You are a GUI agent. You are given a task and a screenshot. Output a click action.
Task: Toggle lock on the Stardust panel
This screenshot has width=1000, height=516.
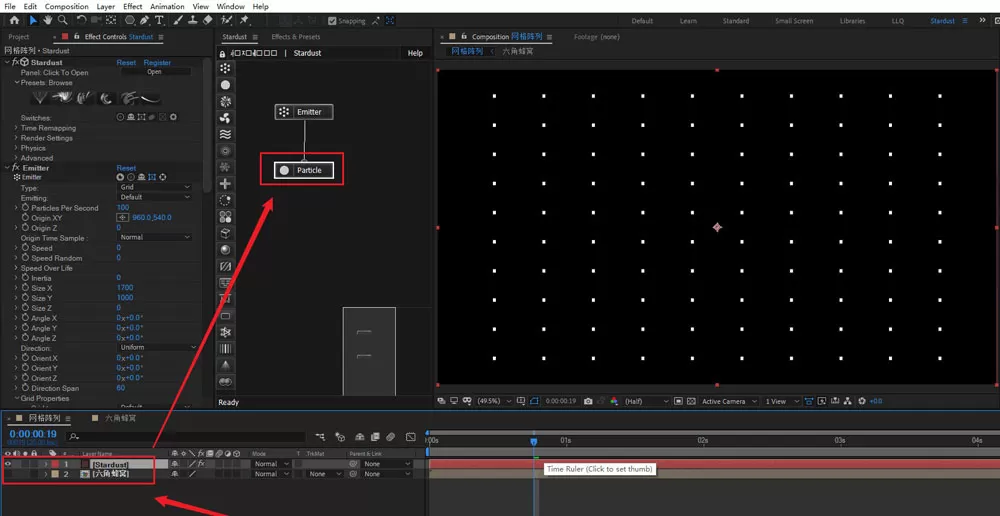222,54
